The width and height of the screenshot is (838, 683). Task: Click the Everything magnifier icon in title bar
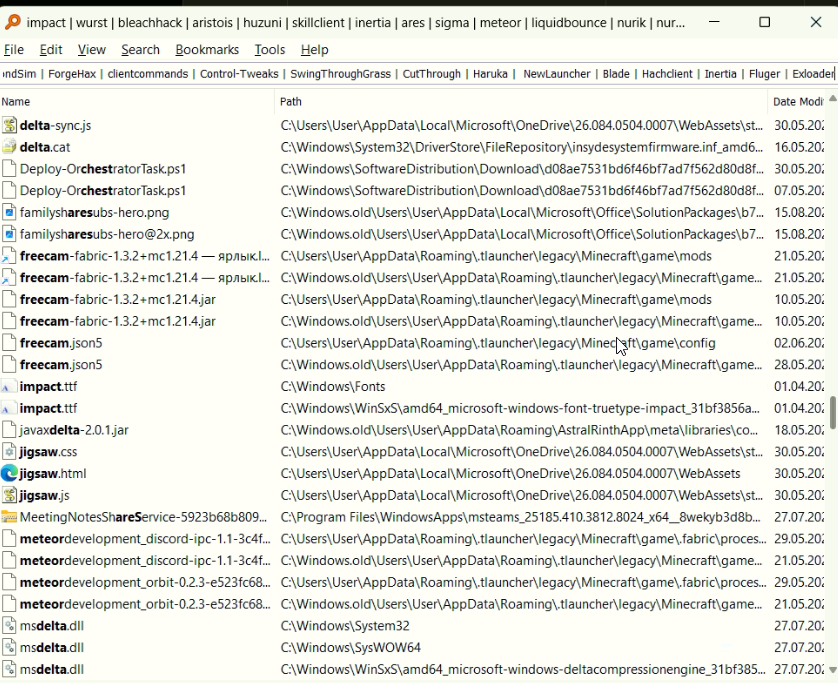coord(12,22)
